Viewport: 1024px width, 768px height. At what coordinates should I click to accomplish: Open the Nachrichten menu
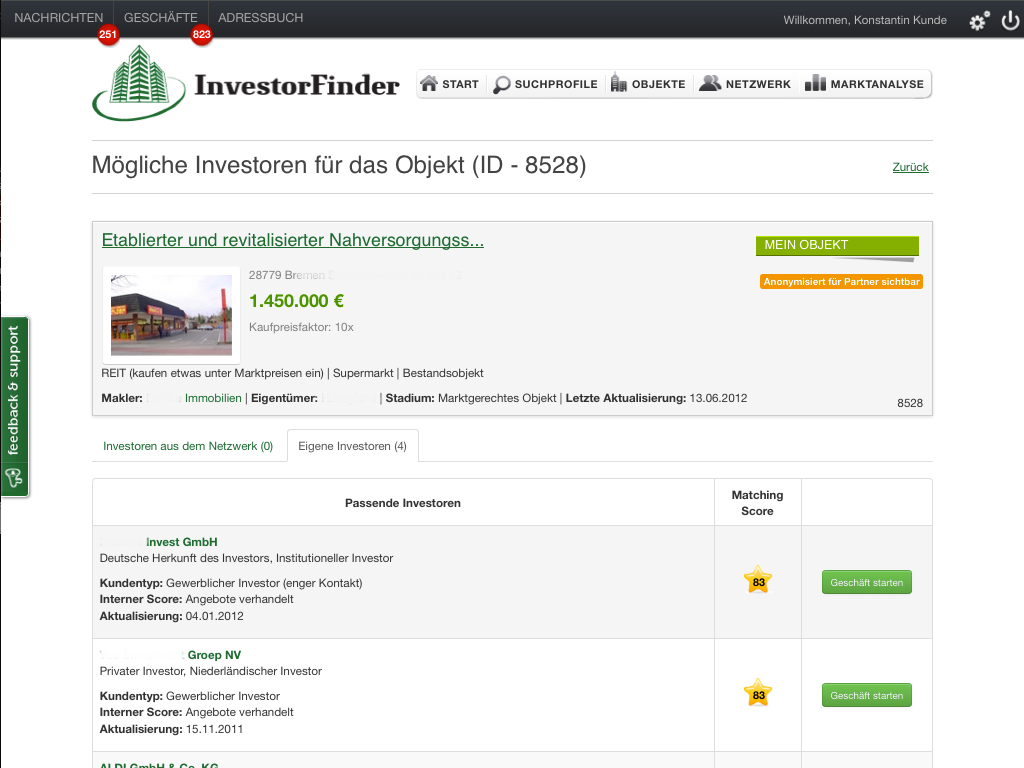coord(58,18)
